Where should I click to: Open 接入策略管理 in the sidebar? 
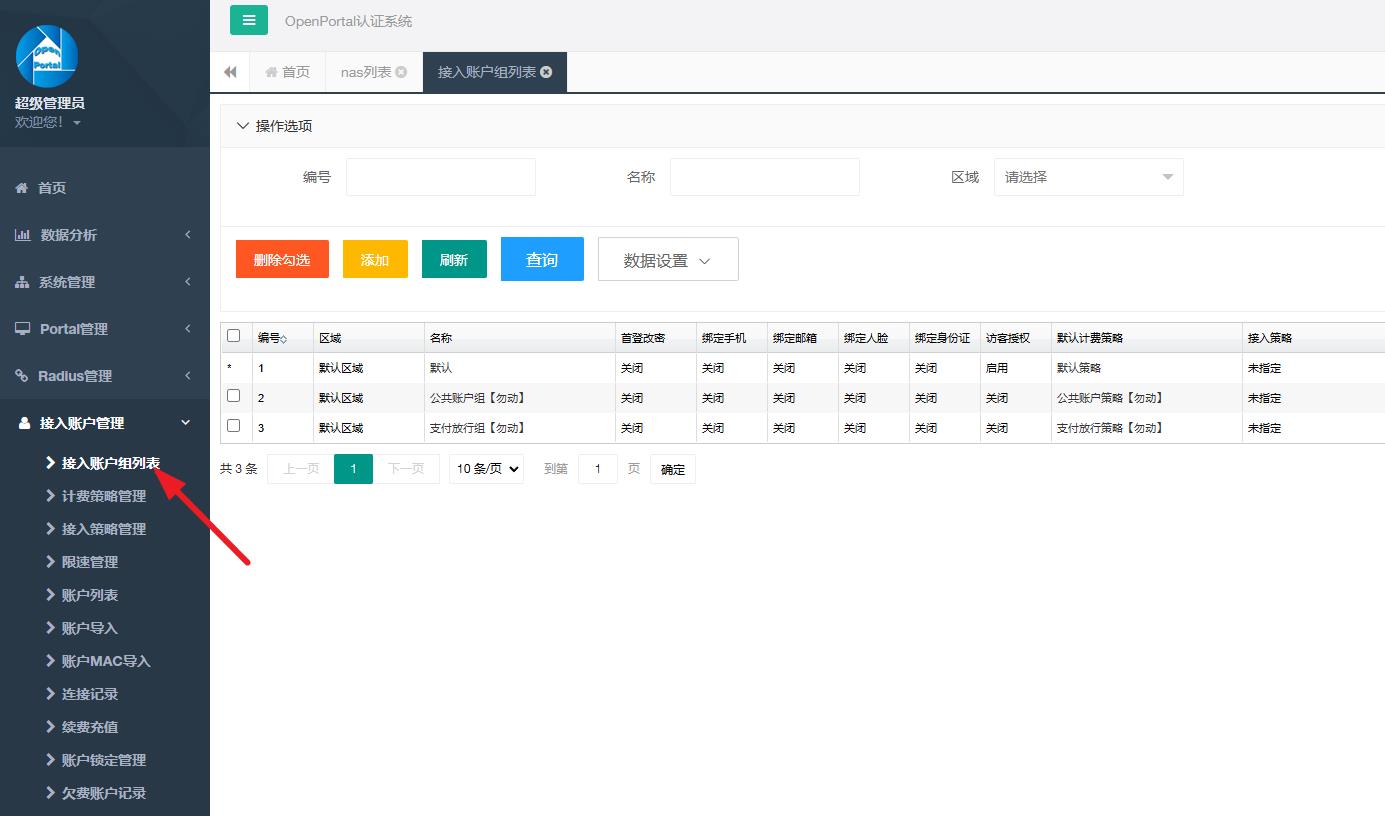click(104, 529)
